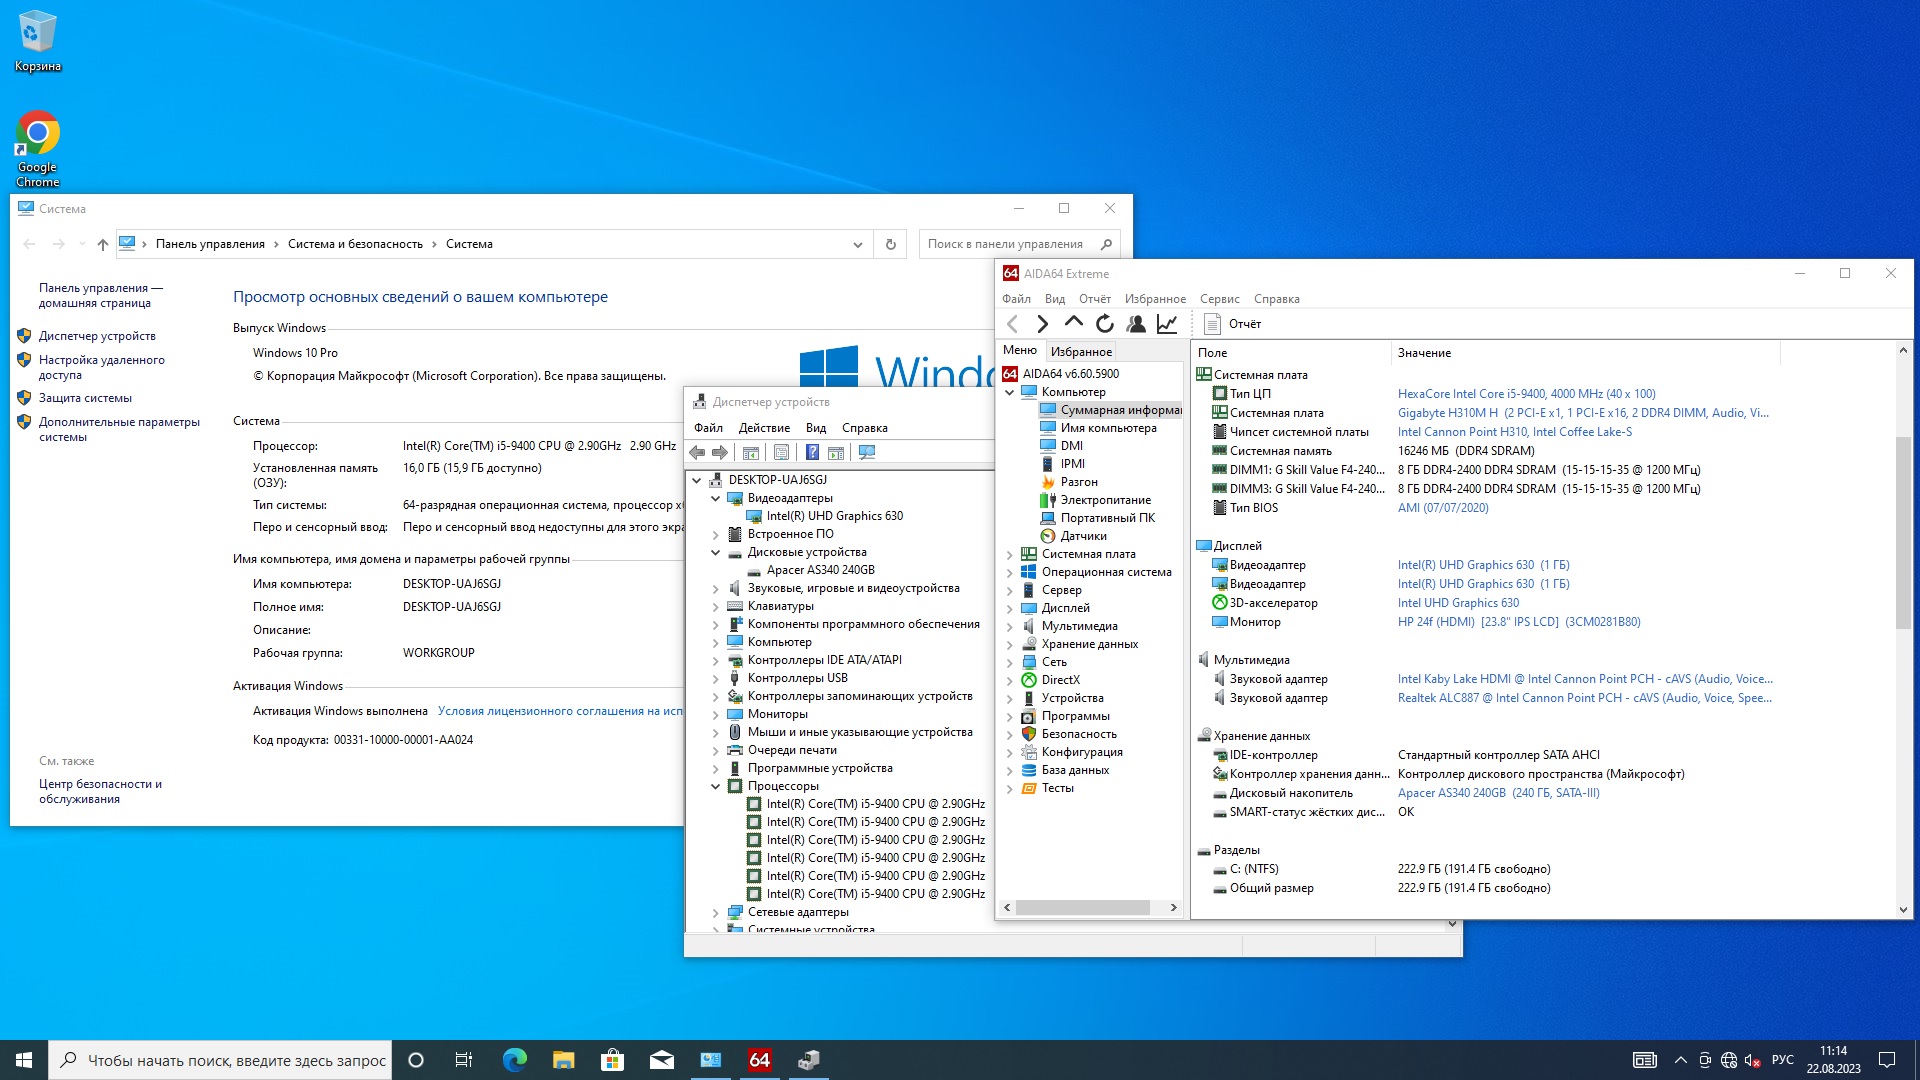Open AIDA64 favorites user icon
Image resolution: width=1920 pixels, height=1080 pixels.
(x=1136, y=324)
